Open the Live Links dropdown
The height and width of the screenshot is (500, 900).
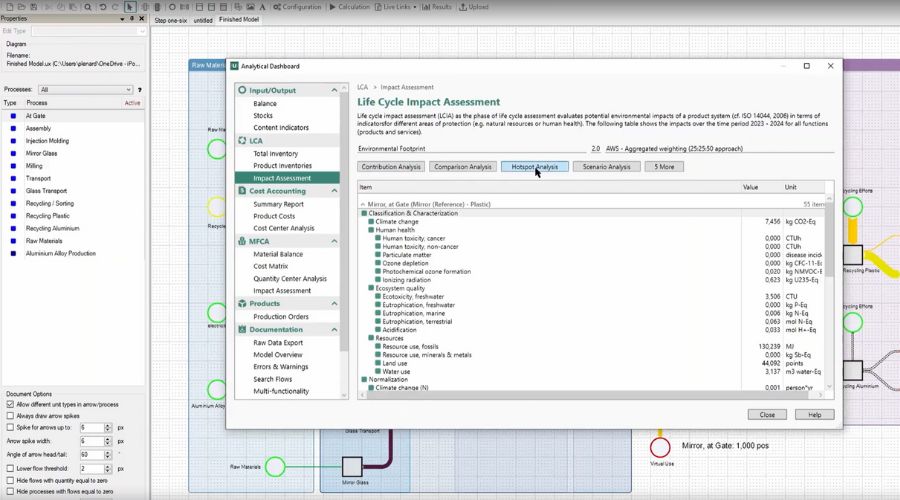pyautogui.click(x=395, y=7)
